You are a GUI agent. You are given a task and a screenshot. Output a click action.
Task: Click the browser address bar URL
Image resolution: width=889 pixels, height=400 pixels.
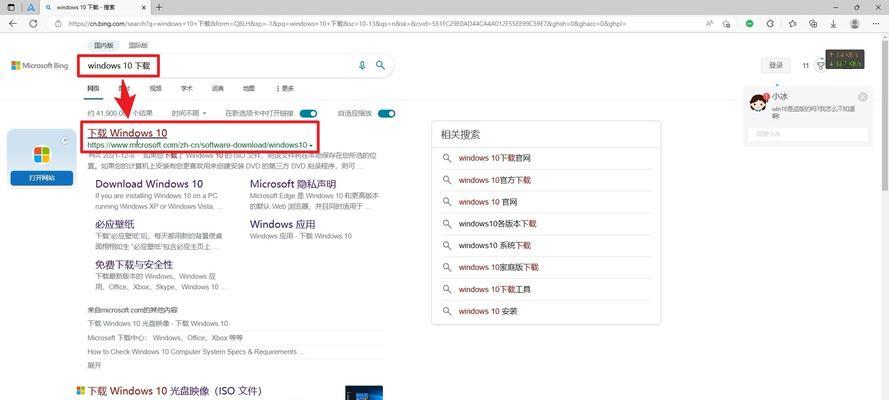coord(347,24)
